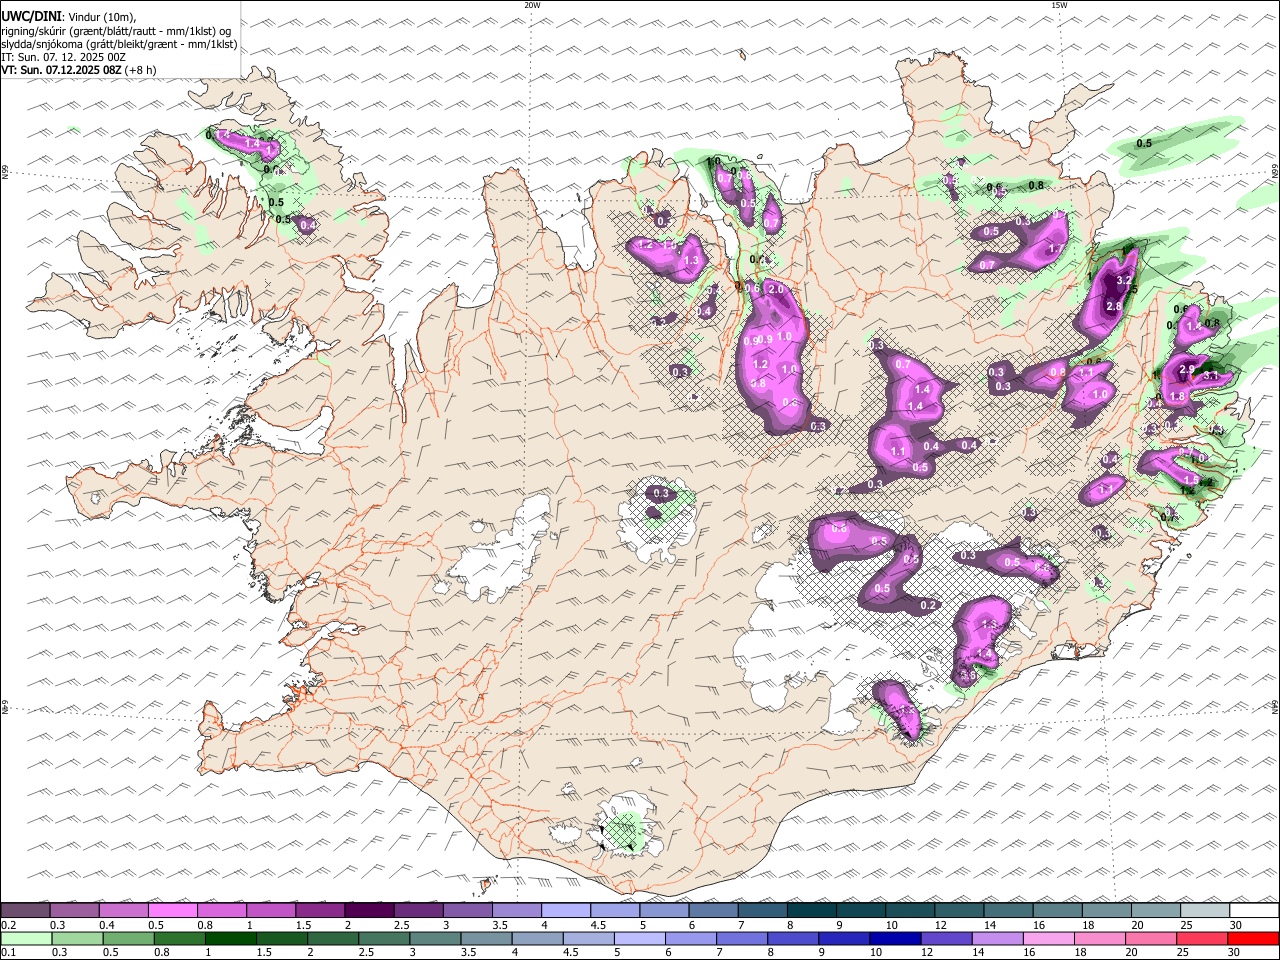1280x960 pixels.
Task: Select the lower legend 2.5 grey-green swatch
Action: 384,939
